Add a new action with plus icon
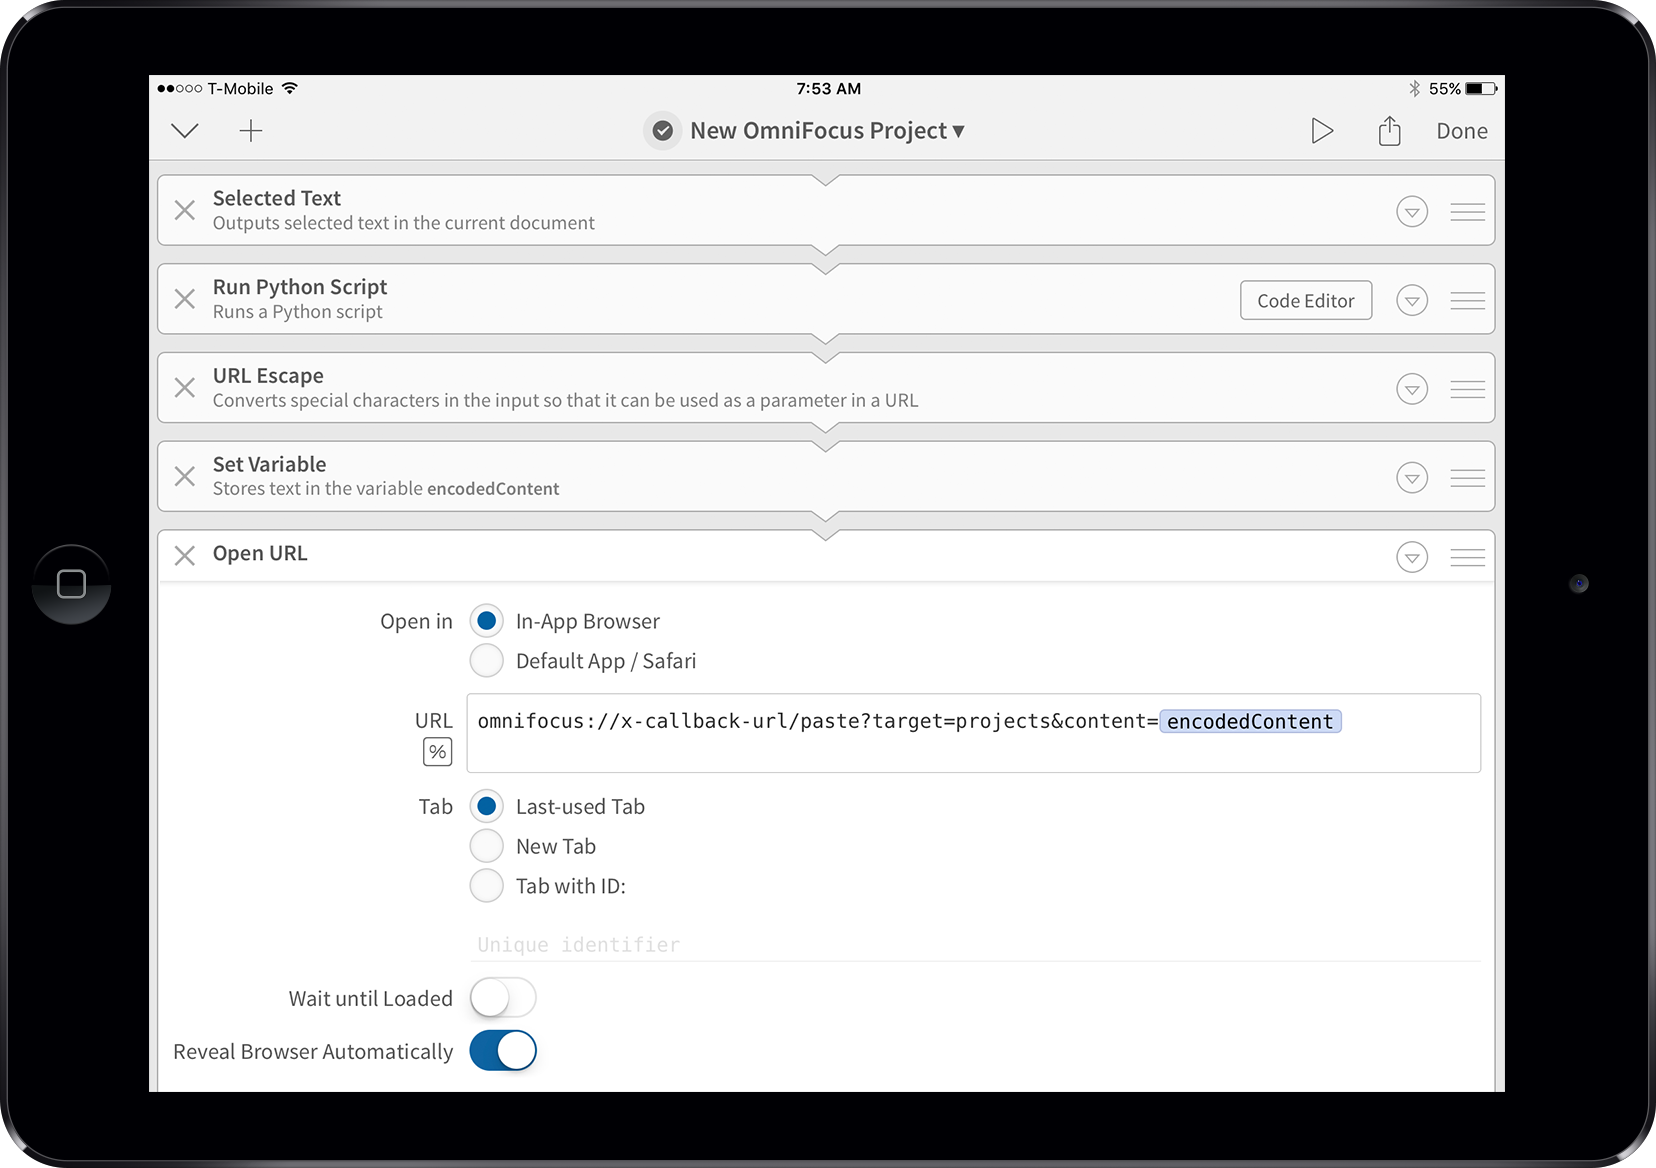Screen dimensions: 1656x1168 coord(251,131)
